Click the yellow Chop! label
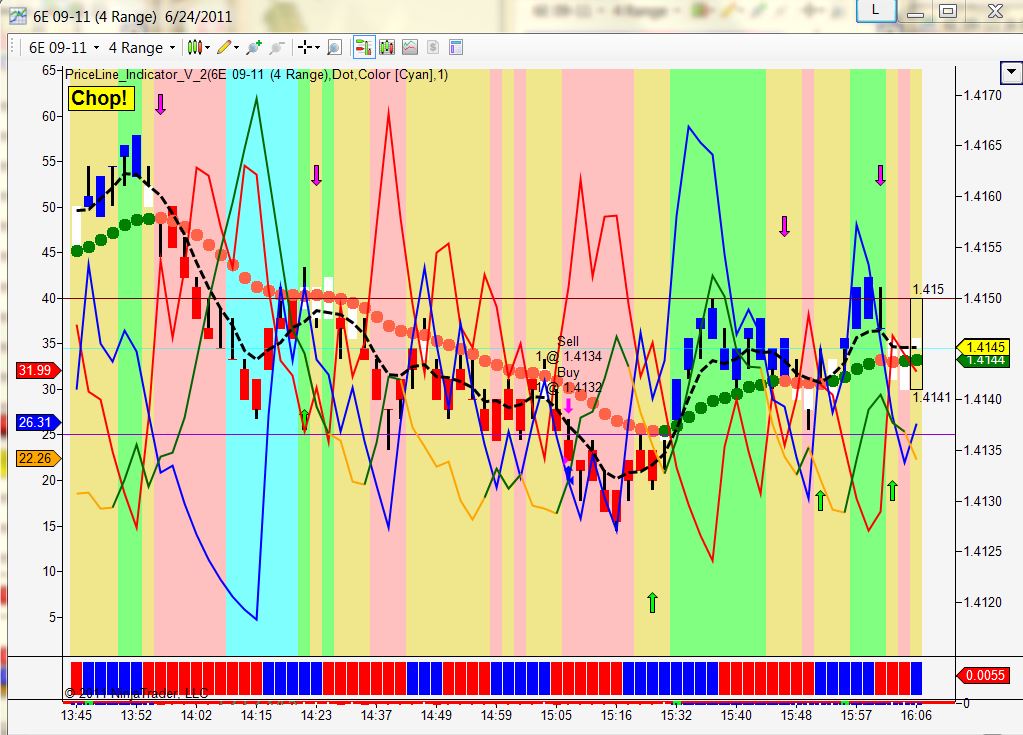Image resolution: width=1023 pixels, height=735 pixels. (100, 98)
